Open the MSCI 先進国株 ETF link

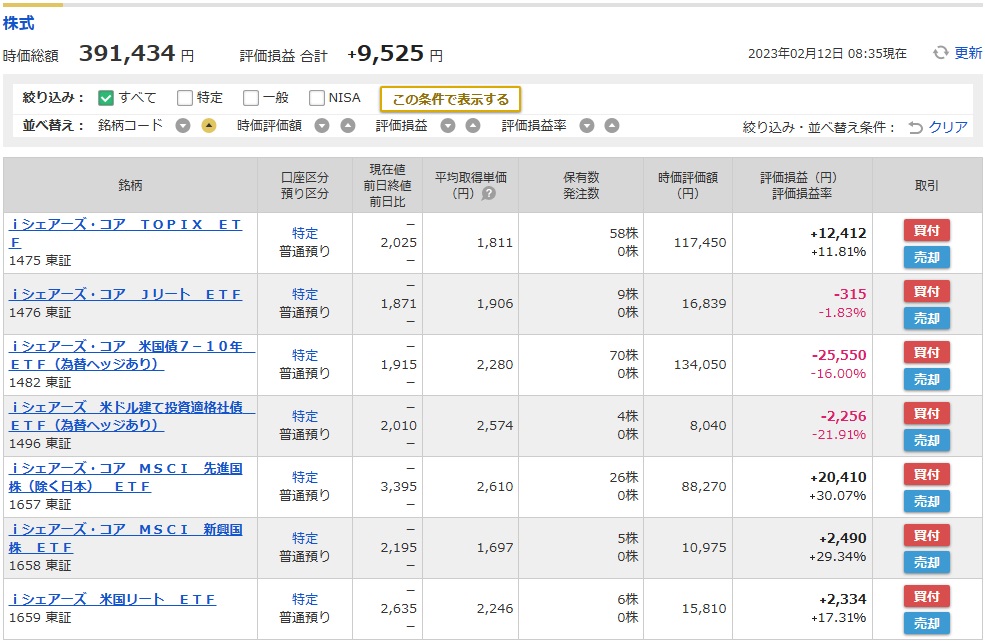(x=126, y=477)
